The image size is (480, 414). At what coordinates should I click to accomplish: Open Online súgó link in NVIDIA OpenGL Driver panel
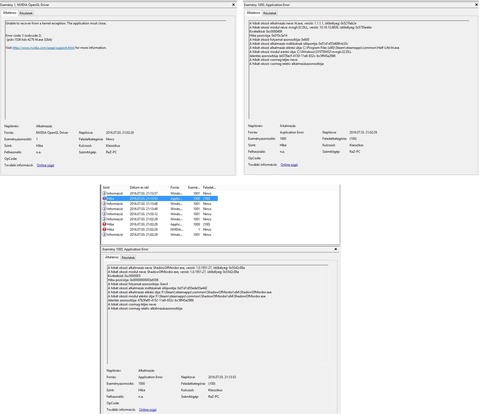coord(45,165)
